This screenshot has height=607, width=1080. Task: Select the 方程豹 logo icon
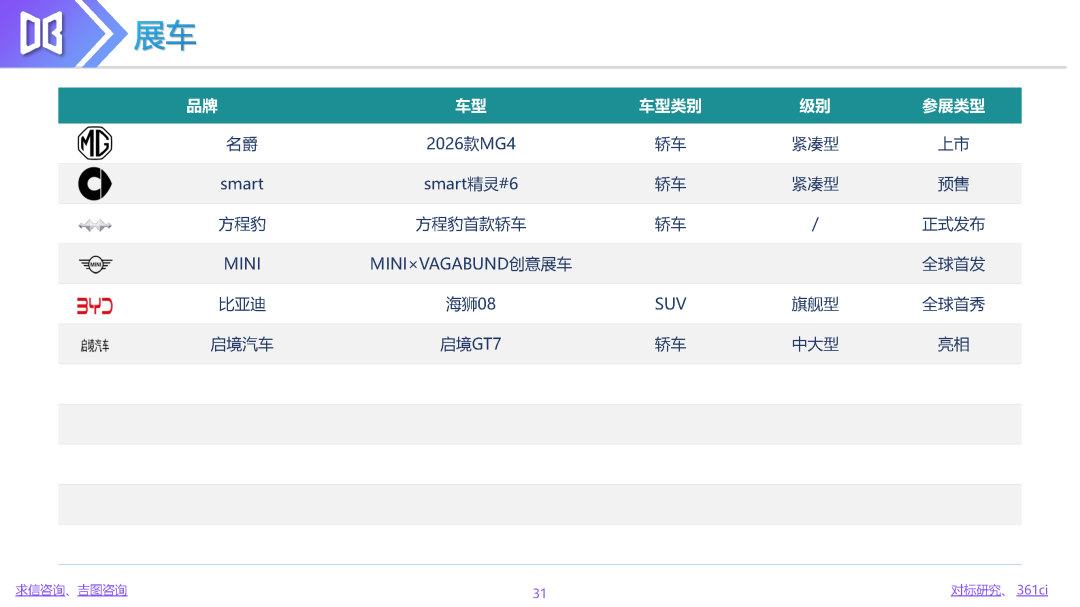point(95,225)
